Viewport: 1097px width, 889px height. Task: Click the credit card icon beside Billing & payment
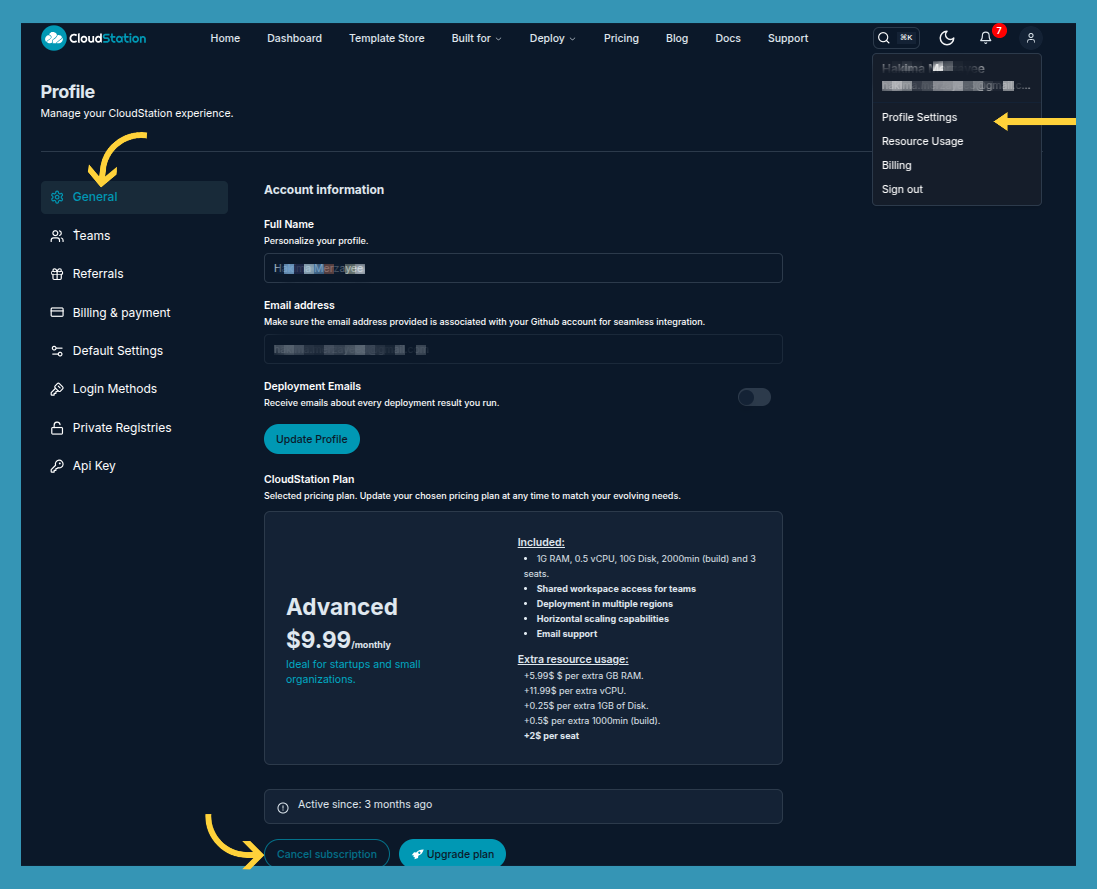[57, 312]
